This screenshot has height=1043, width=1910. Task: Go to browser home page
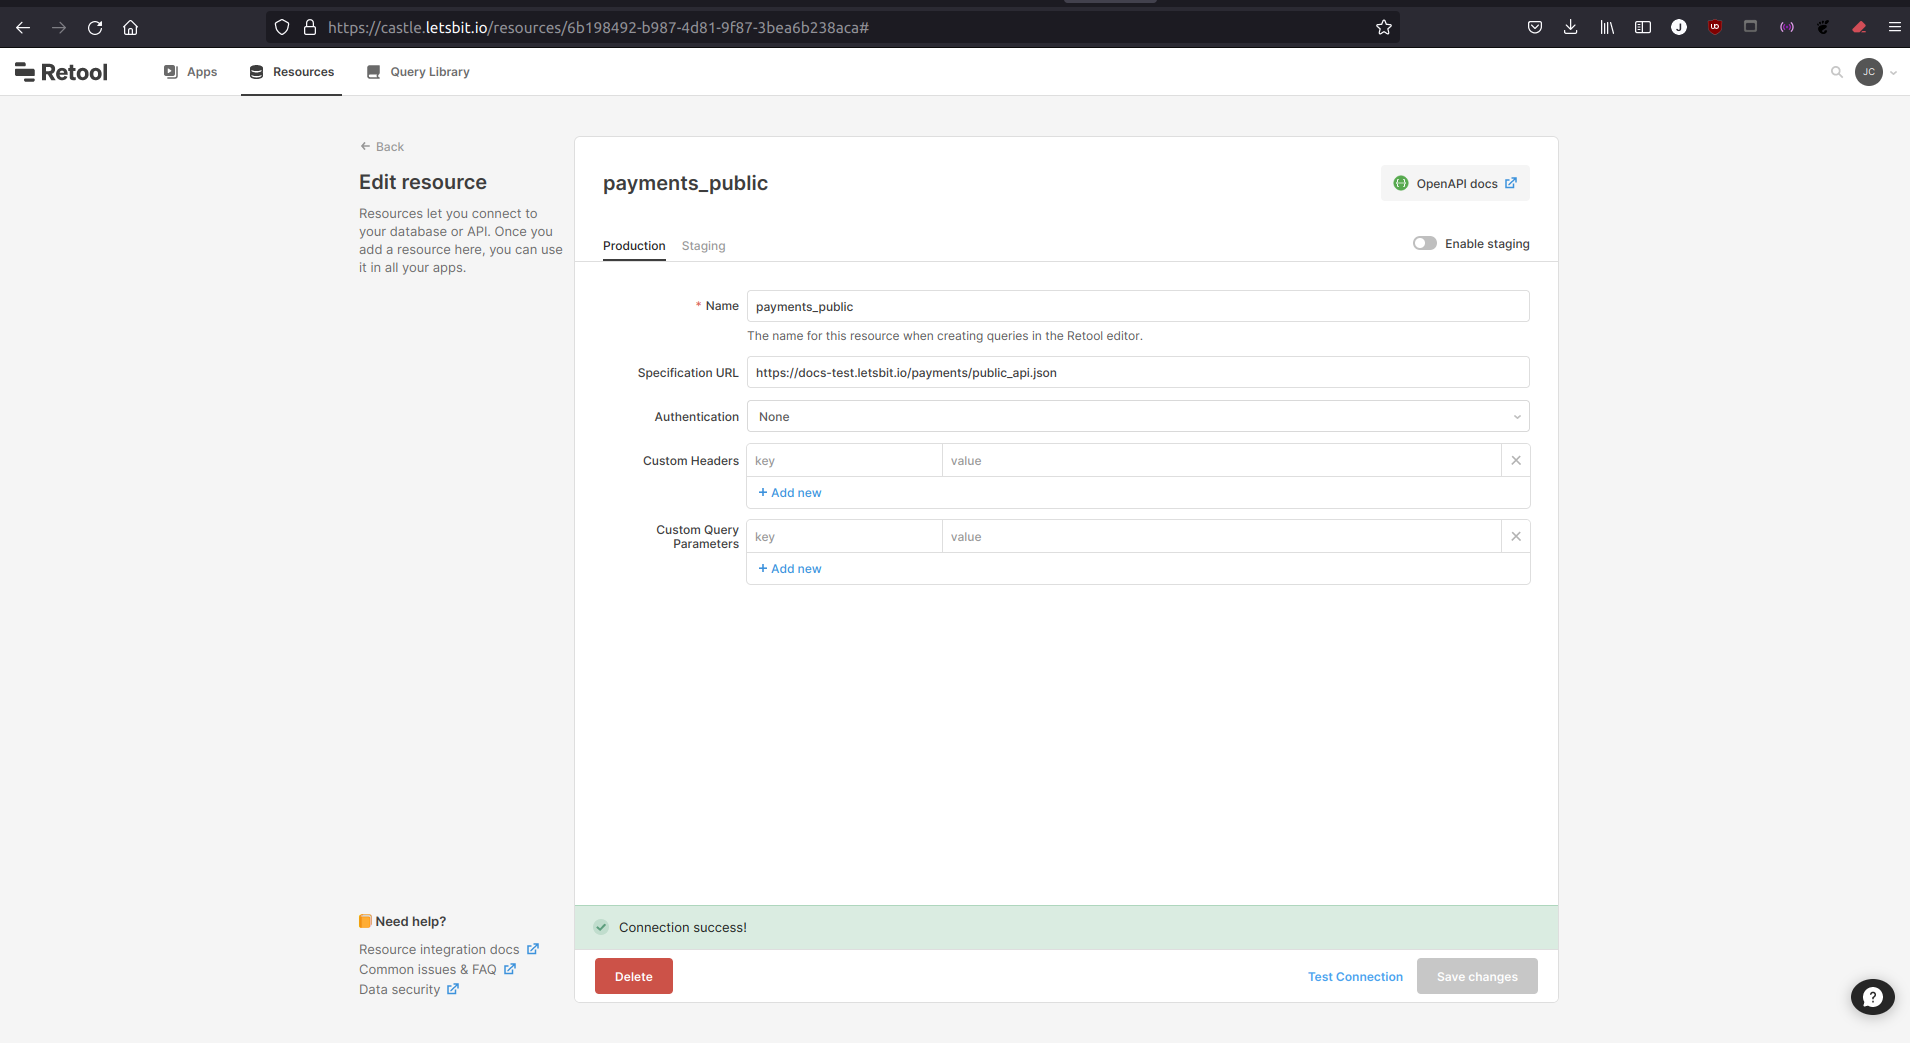pos(130,28)
